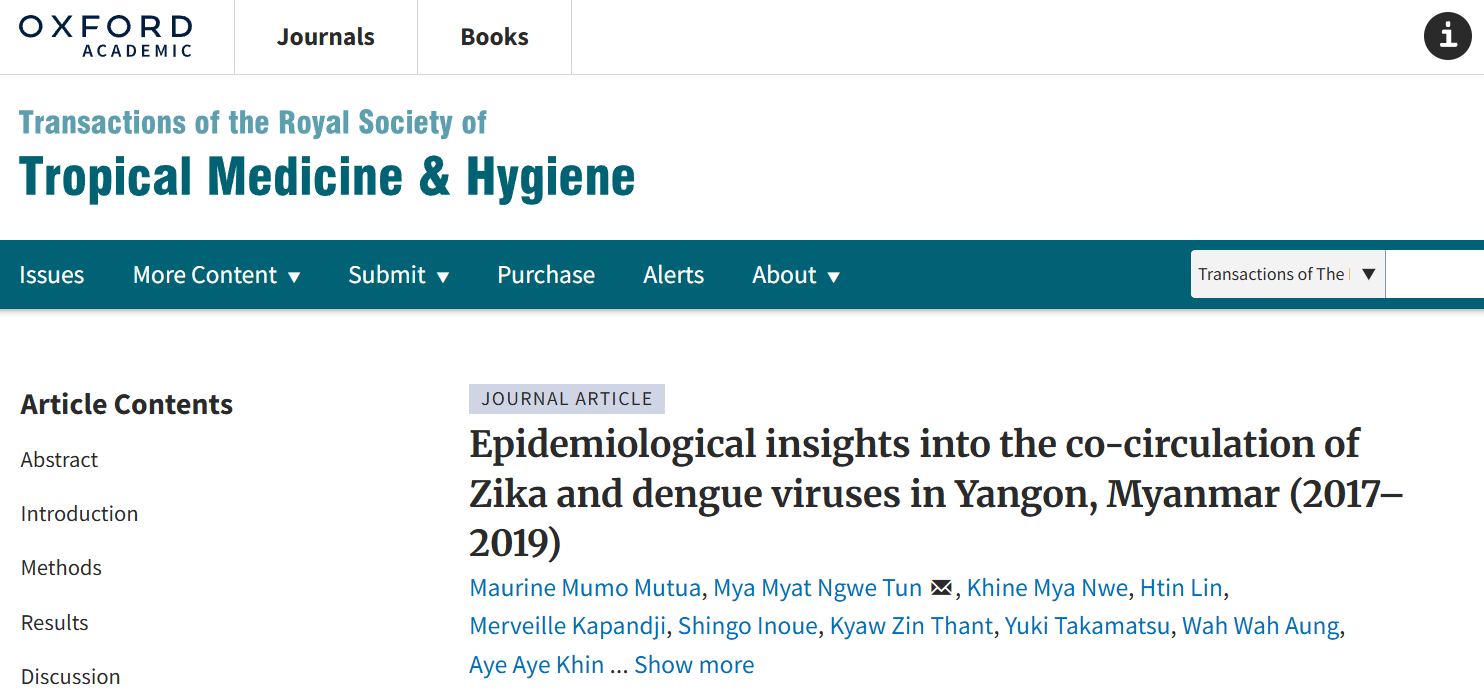Screen dimensions: 1484x699
Task: Open the Tropical Medicine & Hygiene journal title
Action: coord(327,176)
